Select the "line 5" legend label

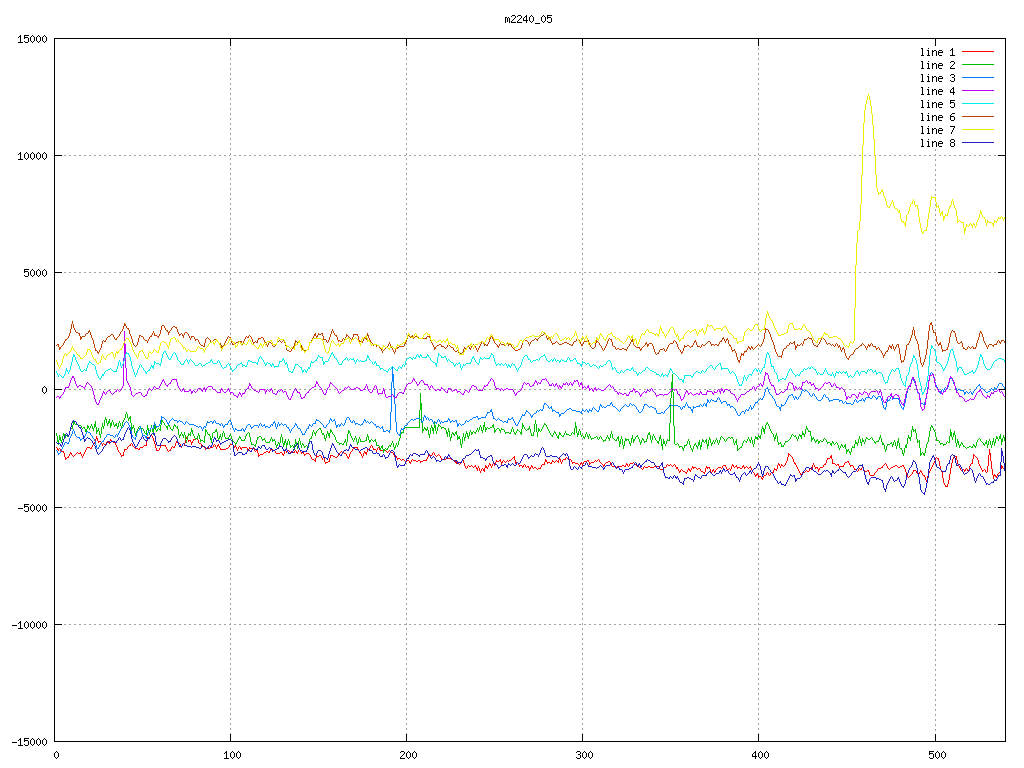[937, 104]
